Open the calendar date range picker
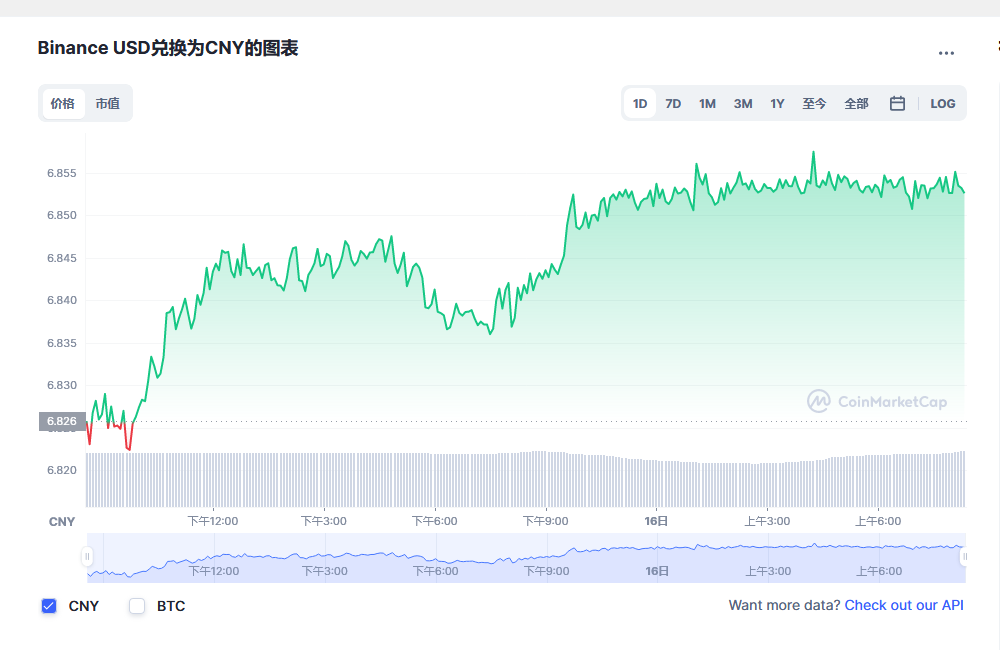 (897, 103)
